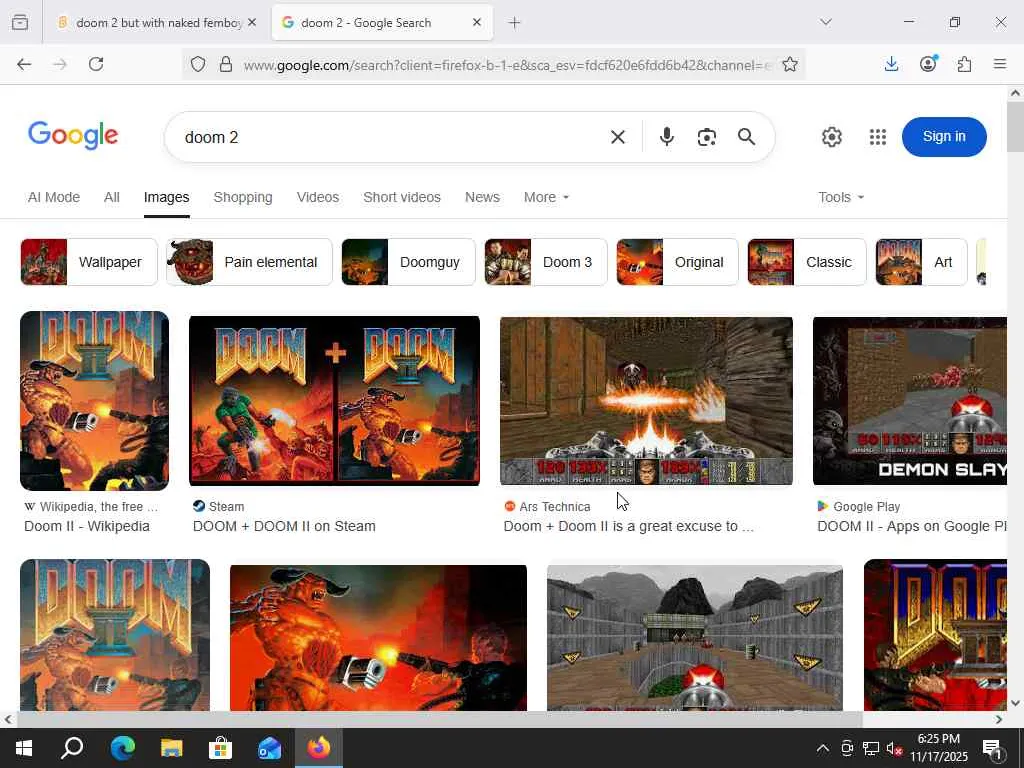Switch to the All results tab
The width and height of the screenshot is (1024, 768).
click(x=112, y=197)
